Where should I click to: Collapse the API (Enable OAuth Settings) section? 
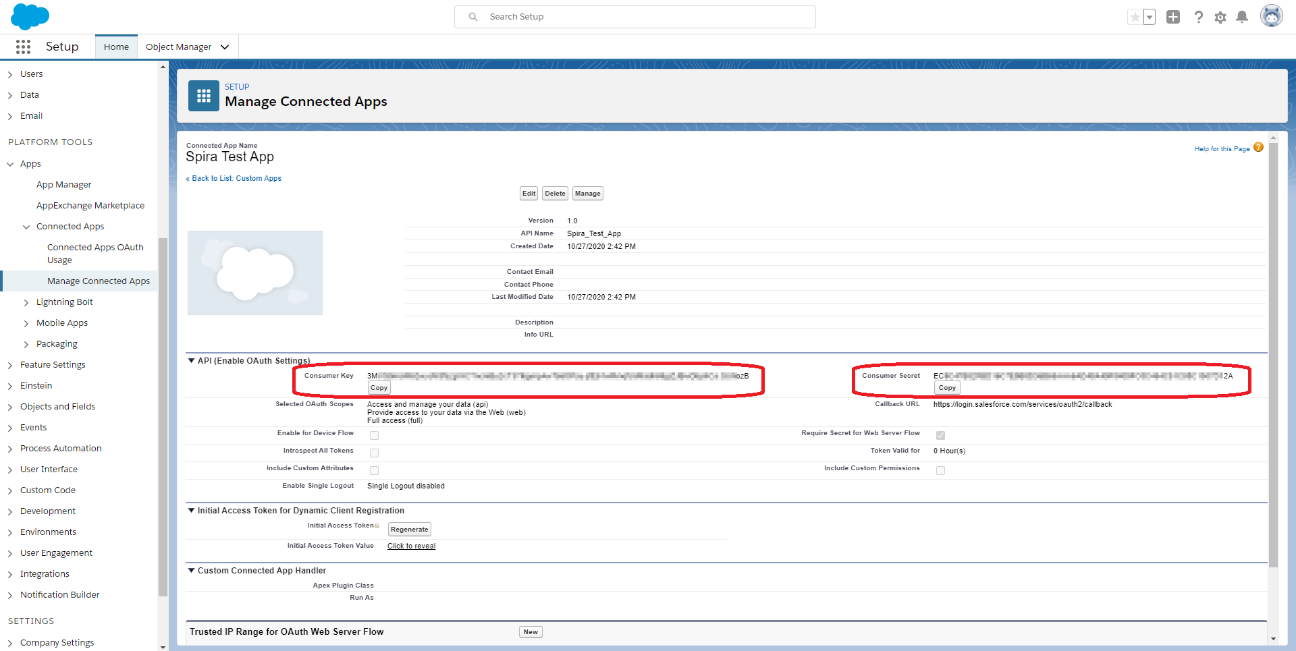coord(191,360)
